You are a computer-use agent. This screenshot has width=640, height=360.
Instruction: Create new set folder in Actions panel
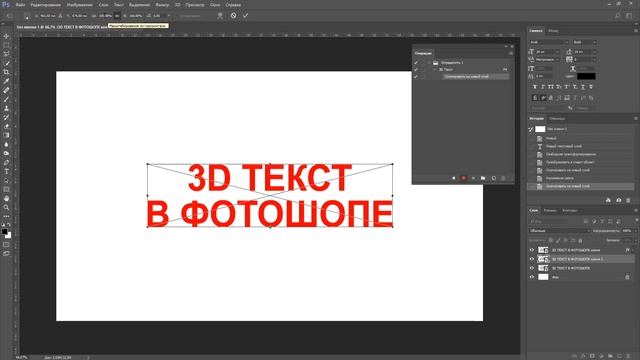click(483, 178)
